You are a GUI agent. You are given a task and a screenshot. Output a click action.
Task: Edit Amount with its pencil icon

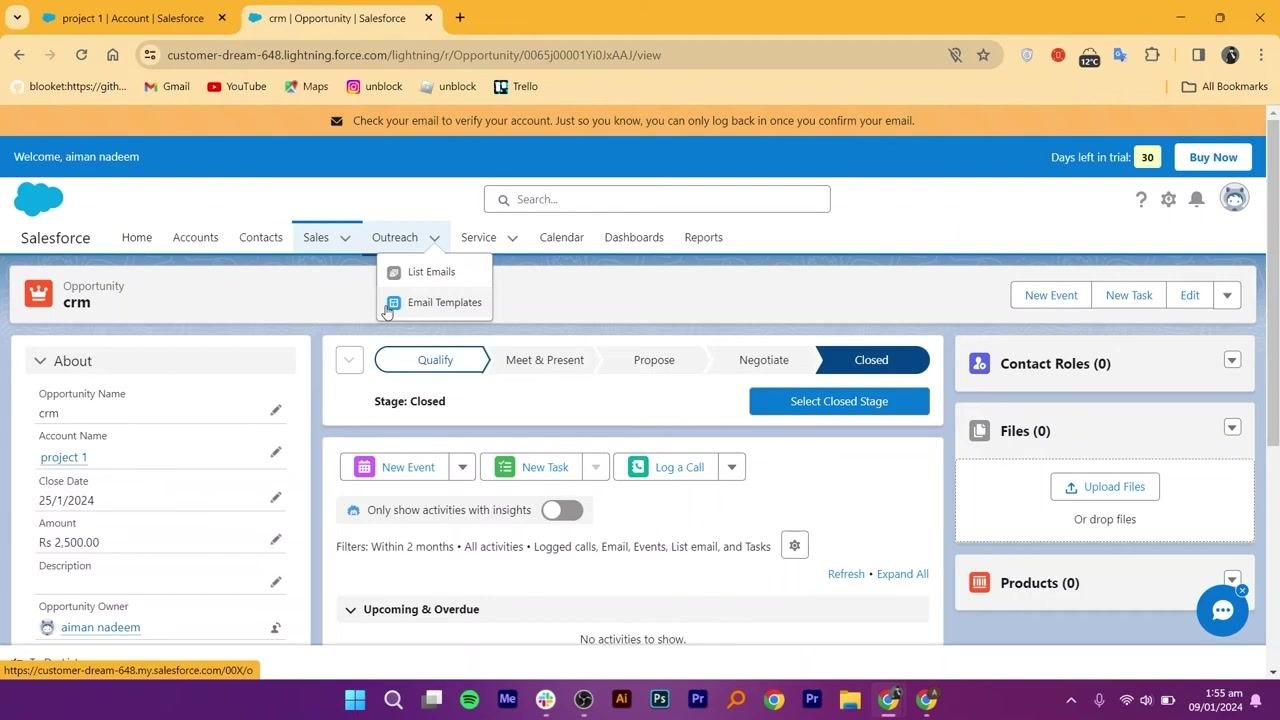pyautogui.click(x=275, y=539)
